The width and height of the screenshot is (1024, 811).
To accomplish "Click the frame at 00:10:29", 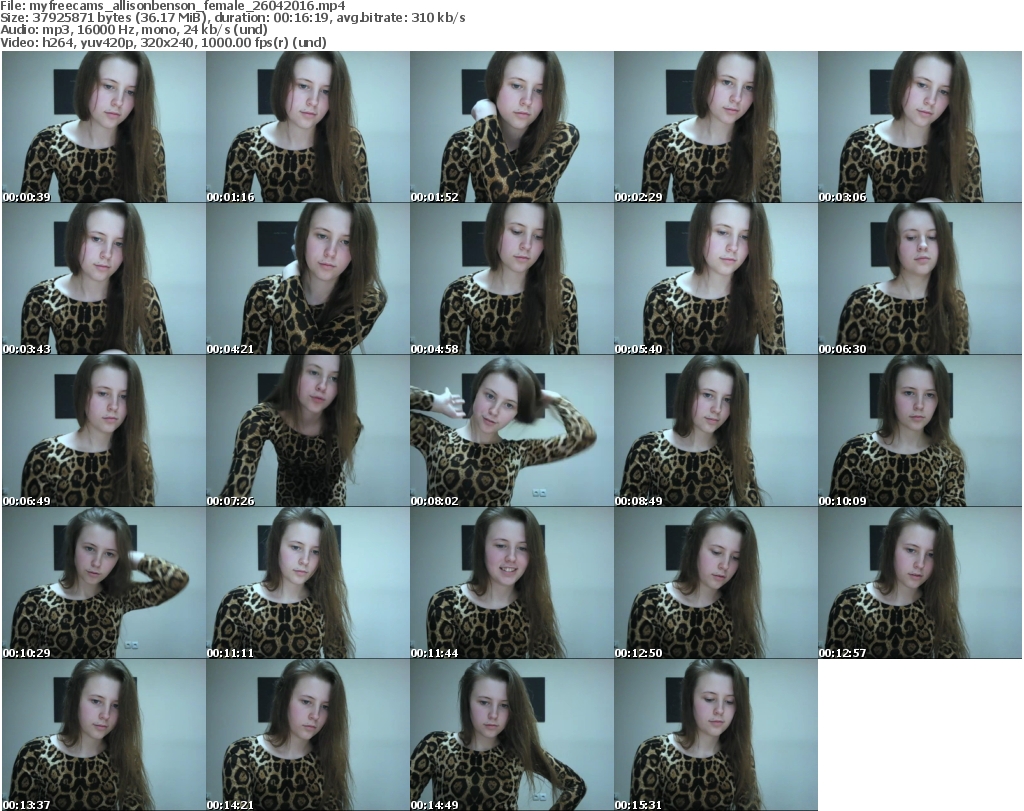I will pos(104,583).
